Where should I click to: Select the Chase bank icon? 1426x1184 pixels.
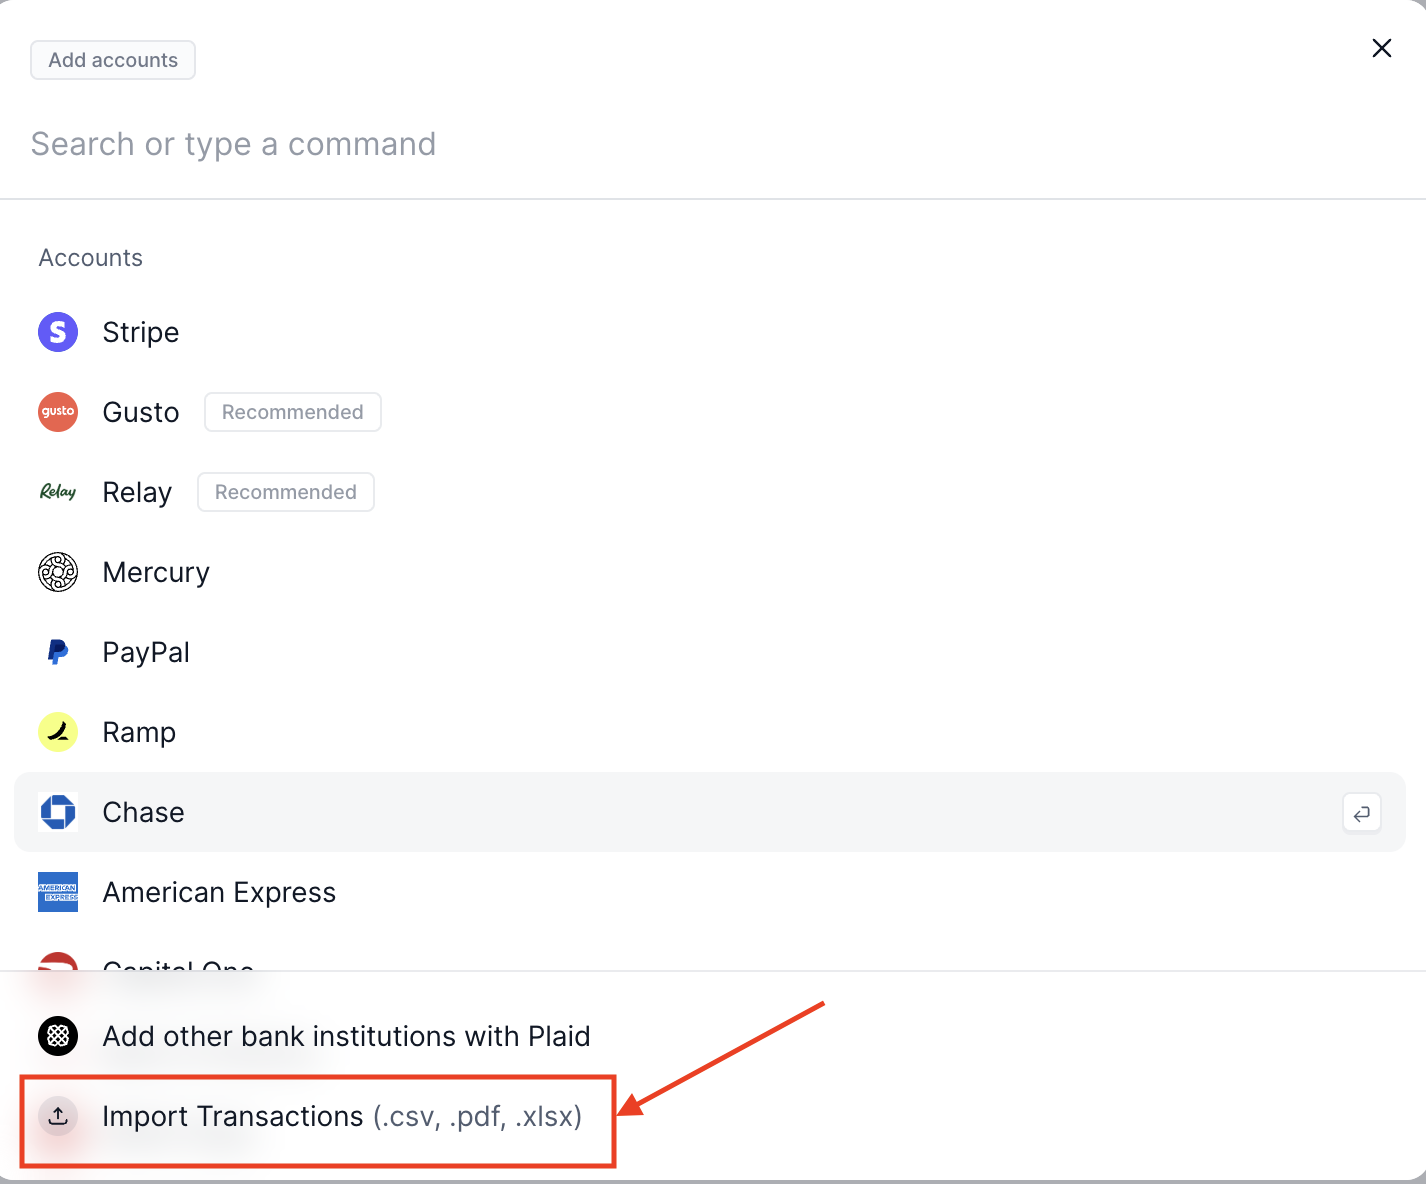click(x=57, y=812)
